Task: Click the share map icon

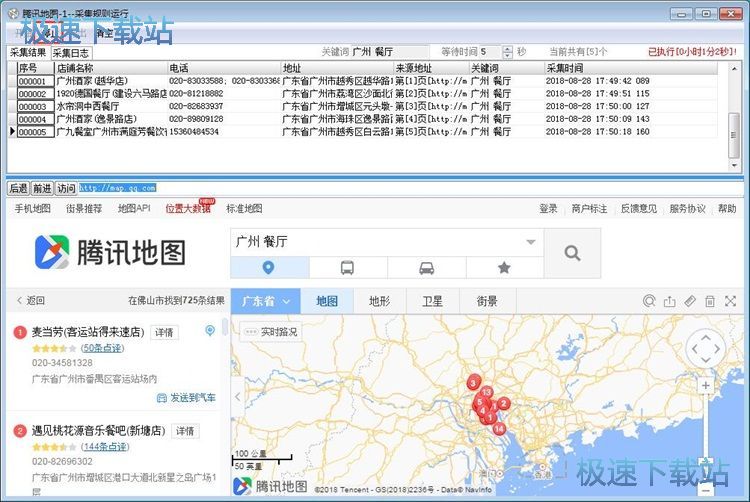Action: pyautogui.click(x=670, y=301)
